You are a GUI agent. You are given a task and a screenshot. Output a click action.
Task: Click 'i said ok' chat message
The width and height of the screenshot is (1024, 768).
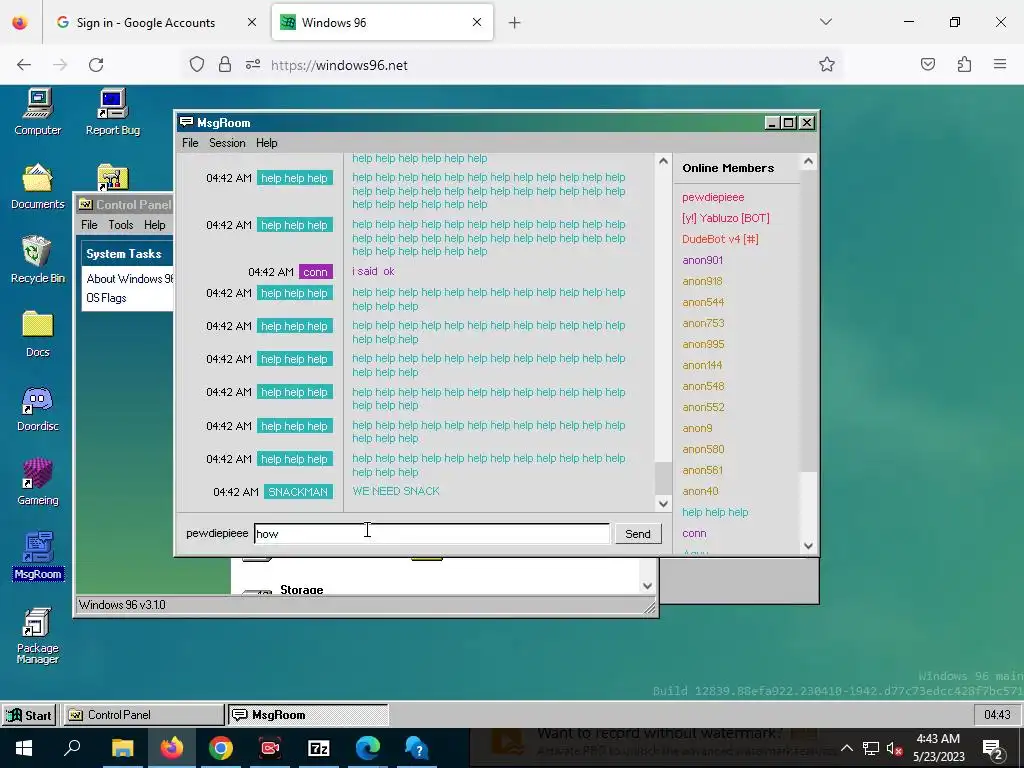(x=374, y=271)
